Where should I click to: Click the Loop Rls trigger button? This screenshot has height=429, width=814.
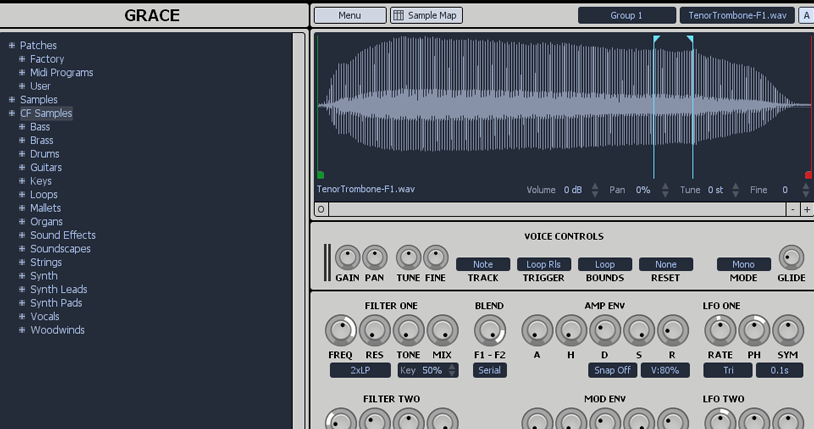tap(543, 265)
